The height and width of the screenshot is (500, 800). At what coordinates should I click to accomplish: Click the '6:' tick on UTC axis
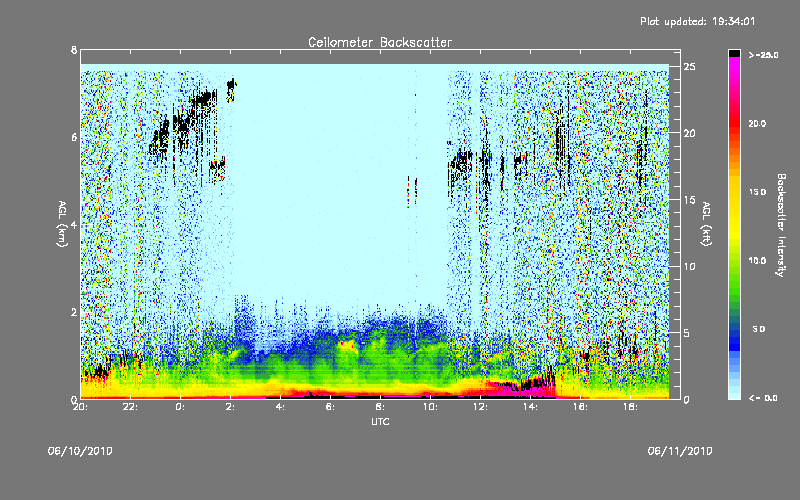click(x=330, y=407)
